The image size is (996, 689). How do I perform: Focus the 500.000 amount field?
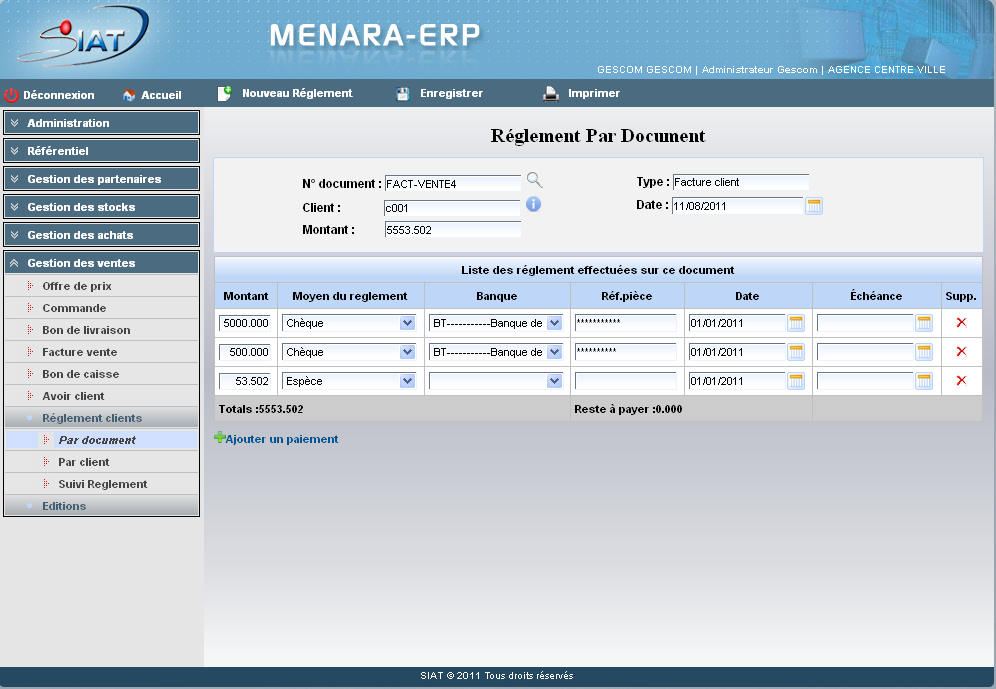pos(245,352)
